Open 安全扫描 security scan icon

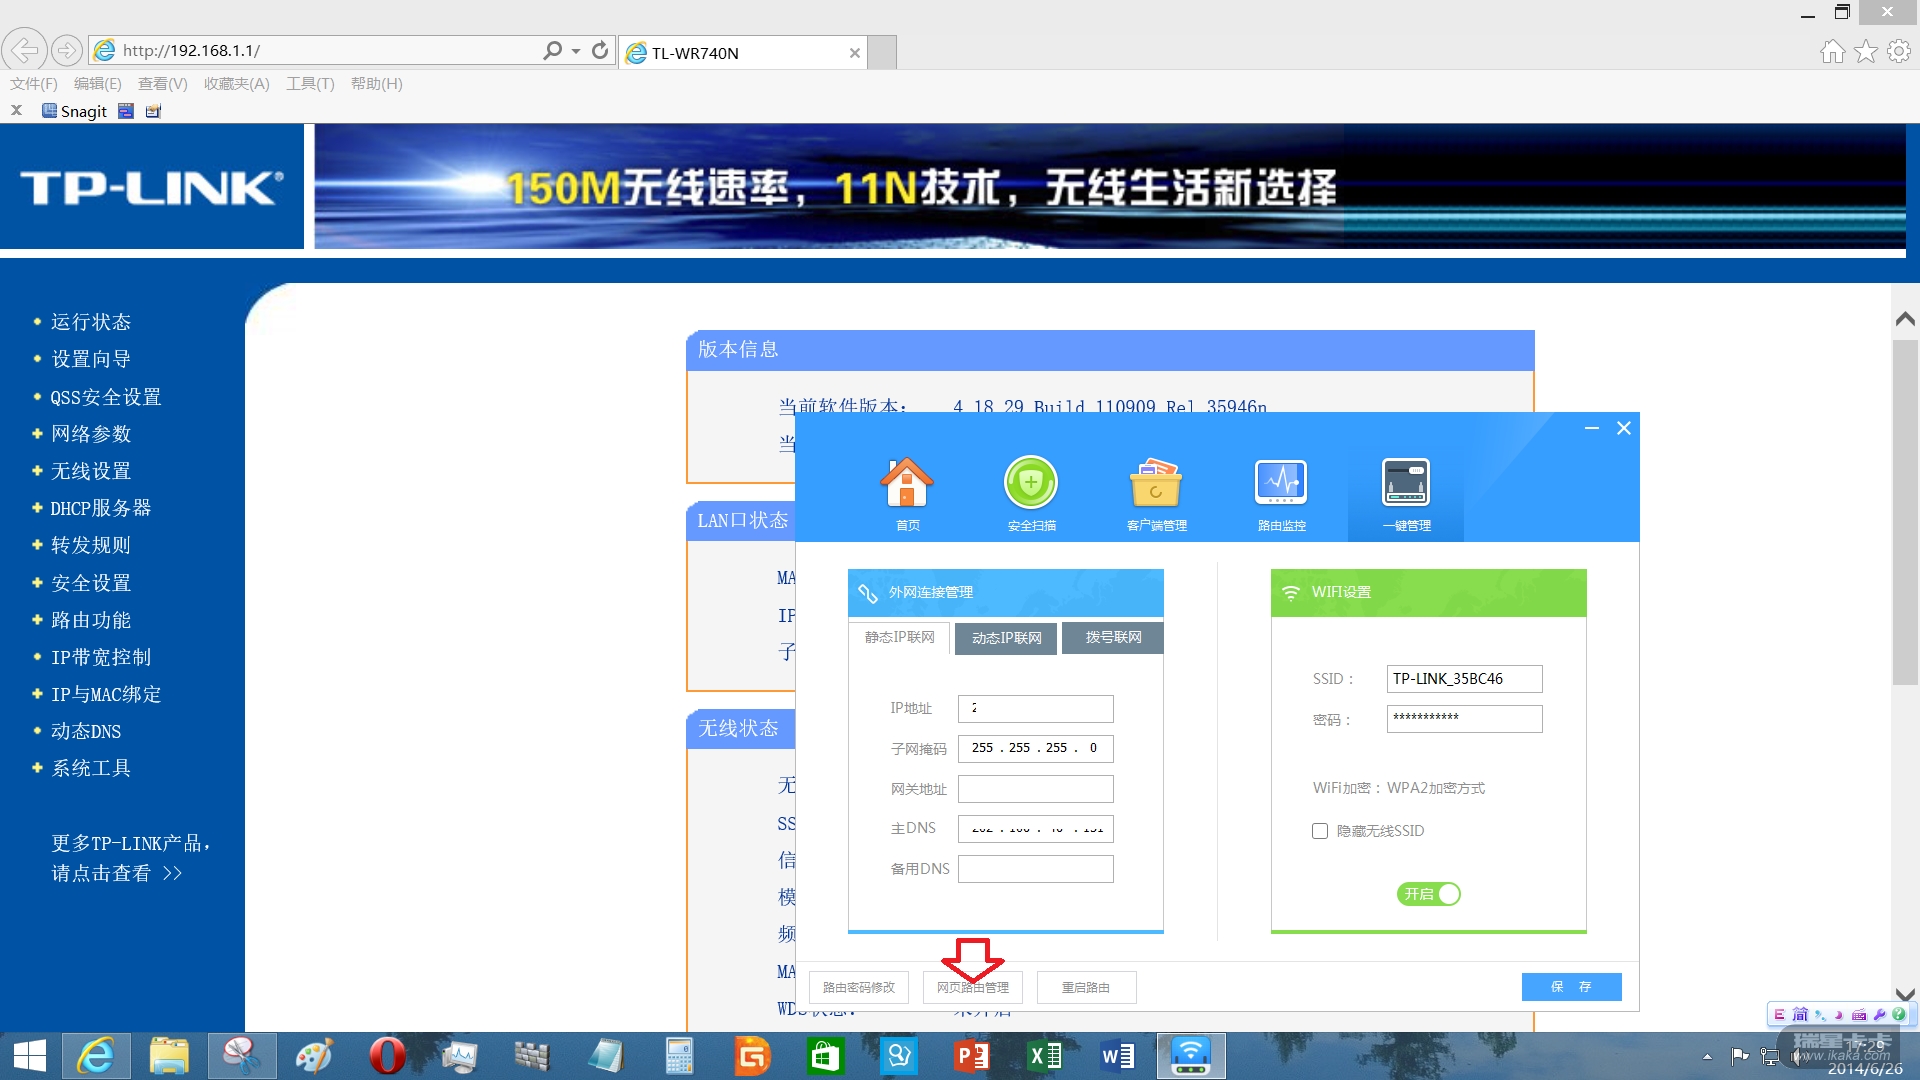pos(1031,484)
